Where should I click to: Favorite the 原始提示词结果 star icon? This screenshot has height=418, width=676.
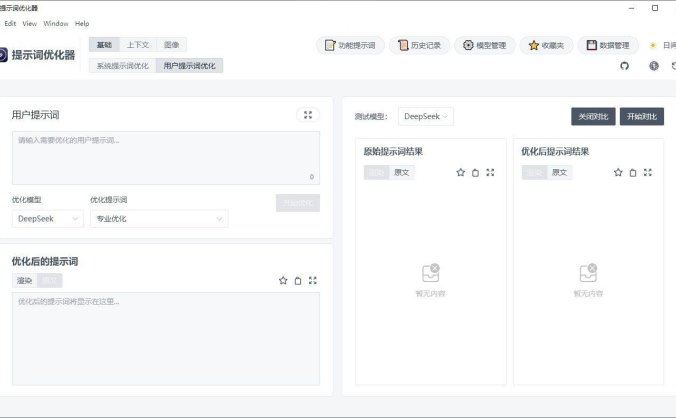pyautogui.click(x=460, y=172)
